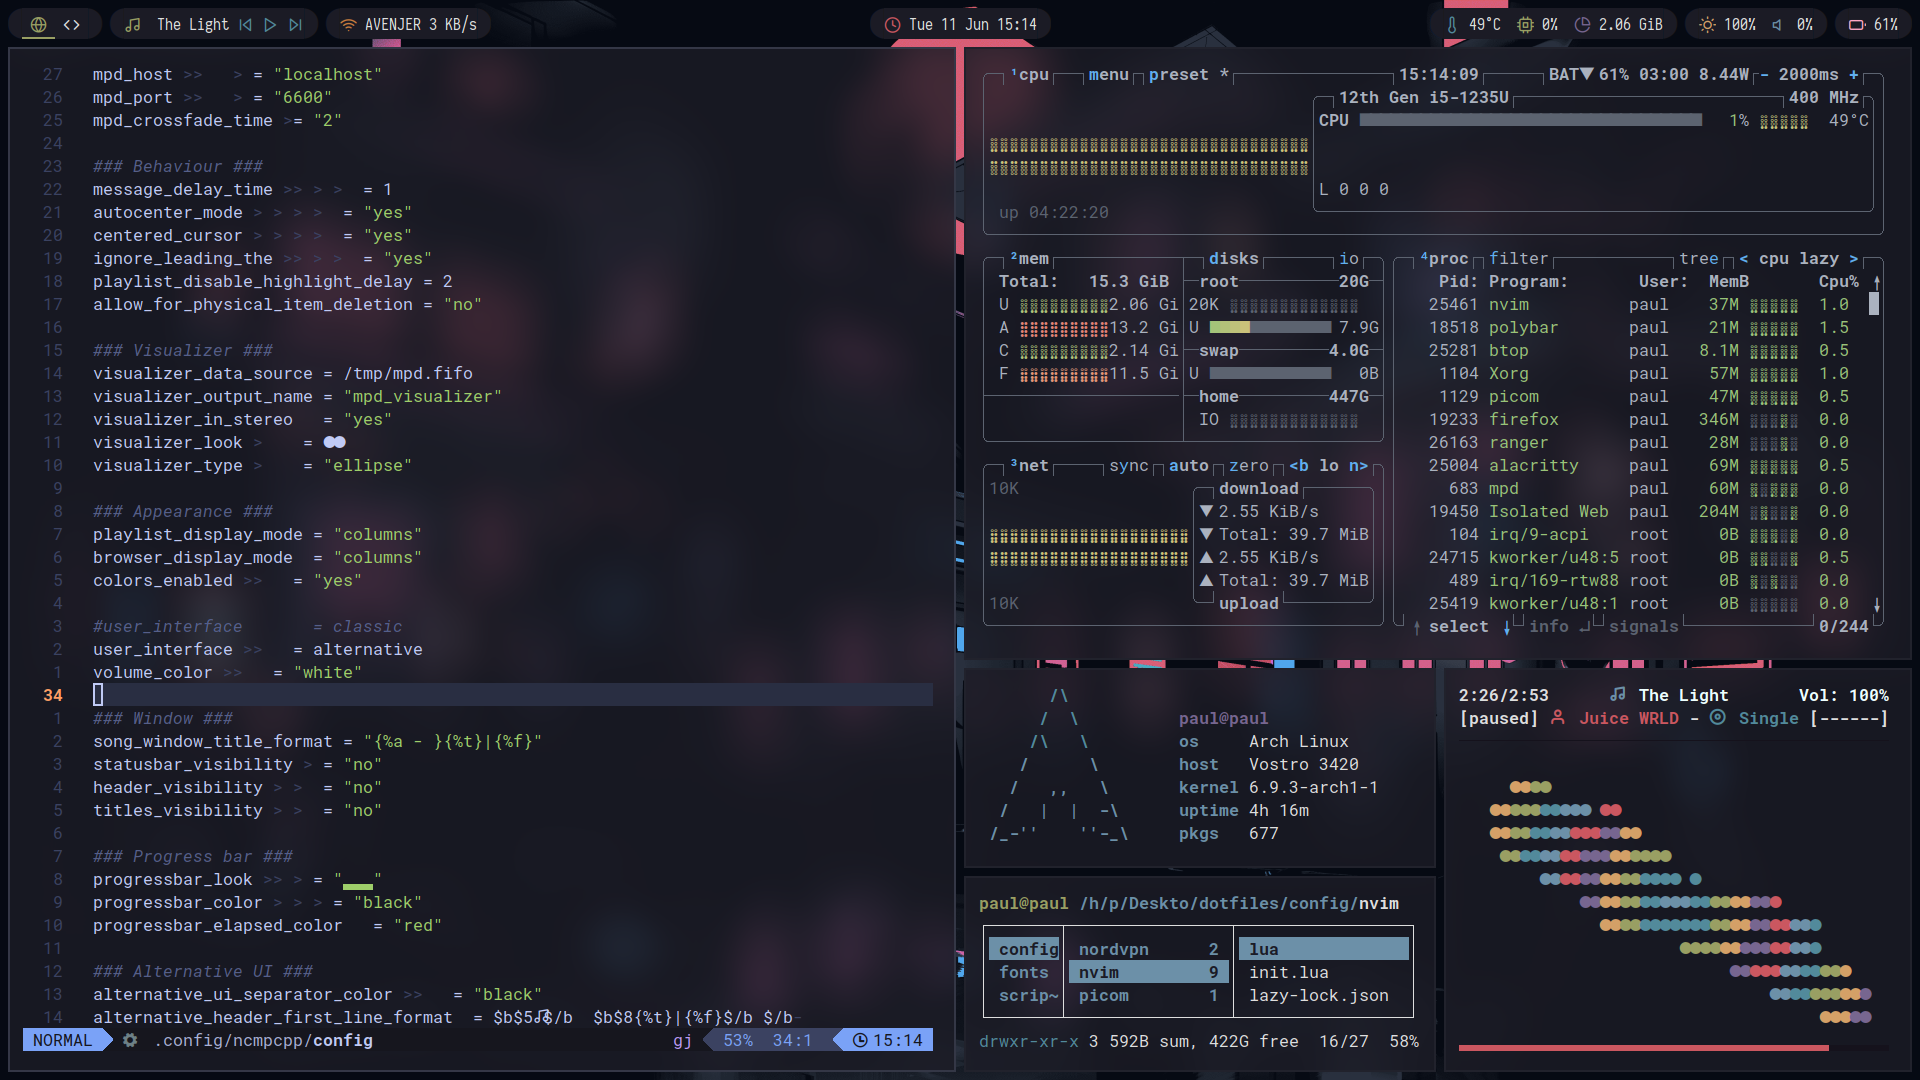Image resolution: width=1920 pixels, height=1080 pixels.
Task: Skip to next track in polybar
Action: (295, 24)
